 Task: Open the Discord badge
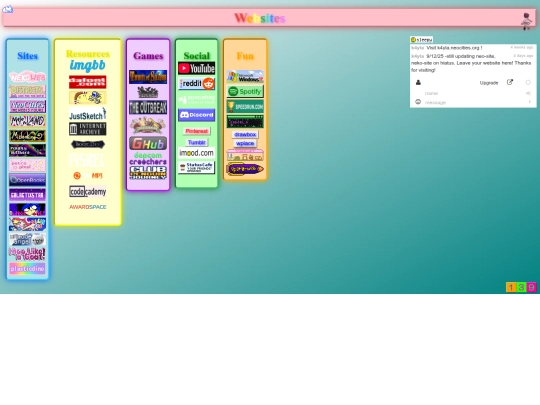pyautogui.click(x=196, y=115)
